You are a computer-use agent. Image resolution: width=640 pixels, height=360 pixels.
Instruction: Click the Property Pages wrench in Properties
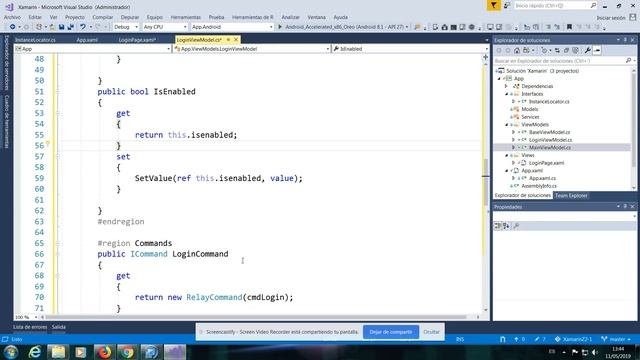(516, 226)
